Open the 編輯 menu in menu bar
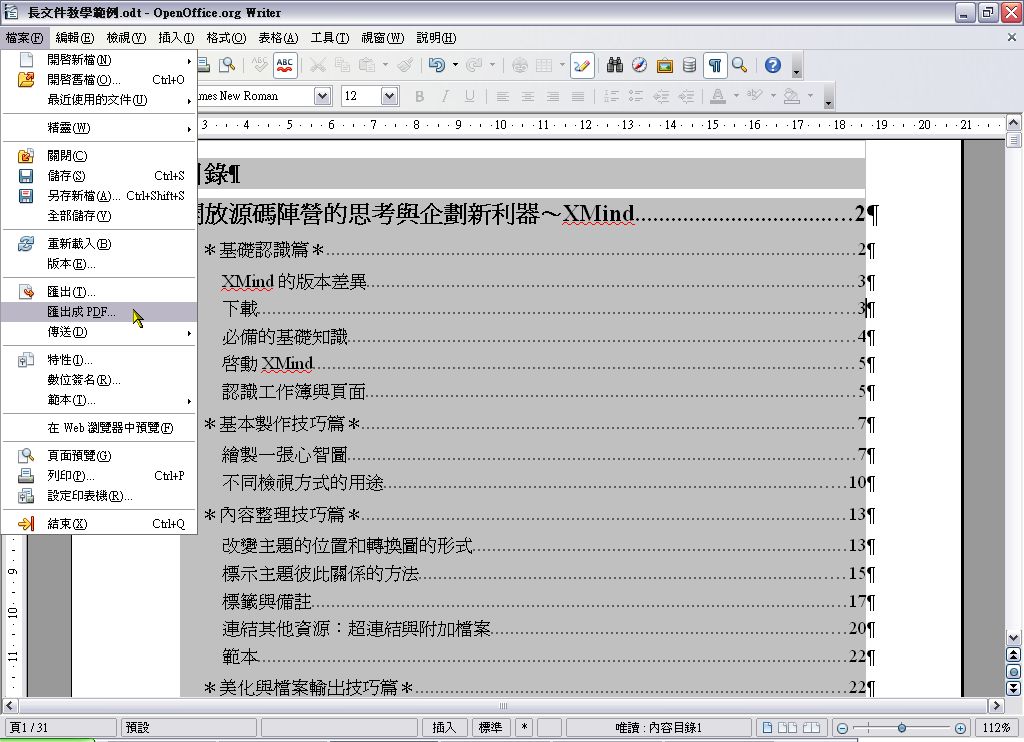The image size is (1024, 742). [74, 38]
